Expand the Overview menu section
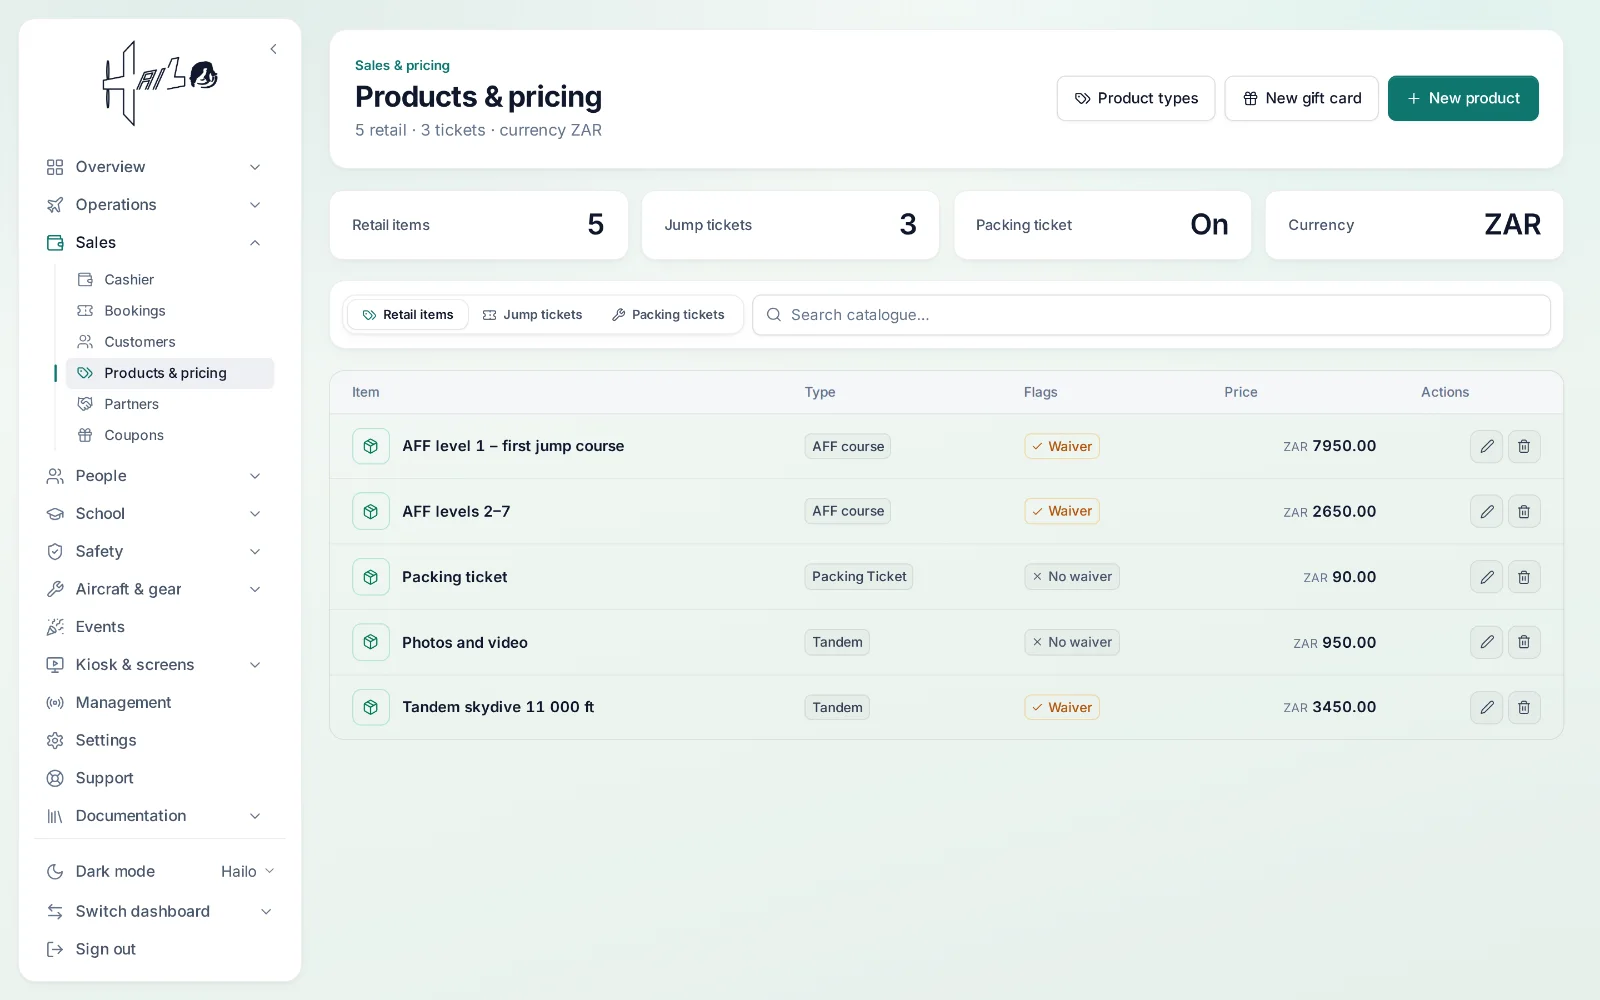 (x=154, y=167)
